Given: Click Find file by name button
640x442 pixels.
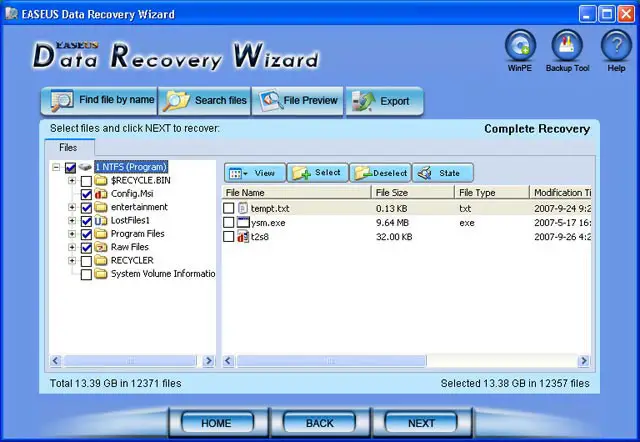Looking at the screenshot, I should coord(99,100).
